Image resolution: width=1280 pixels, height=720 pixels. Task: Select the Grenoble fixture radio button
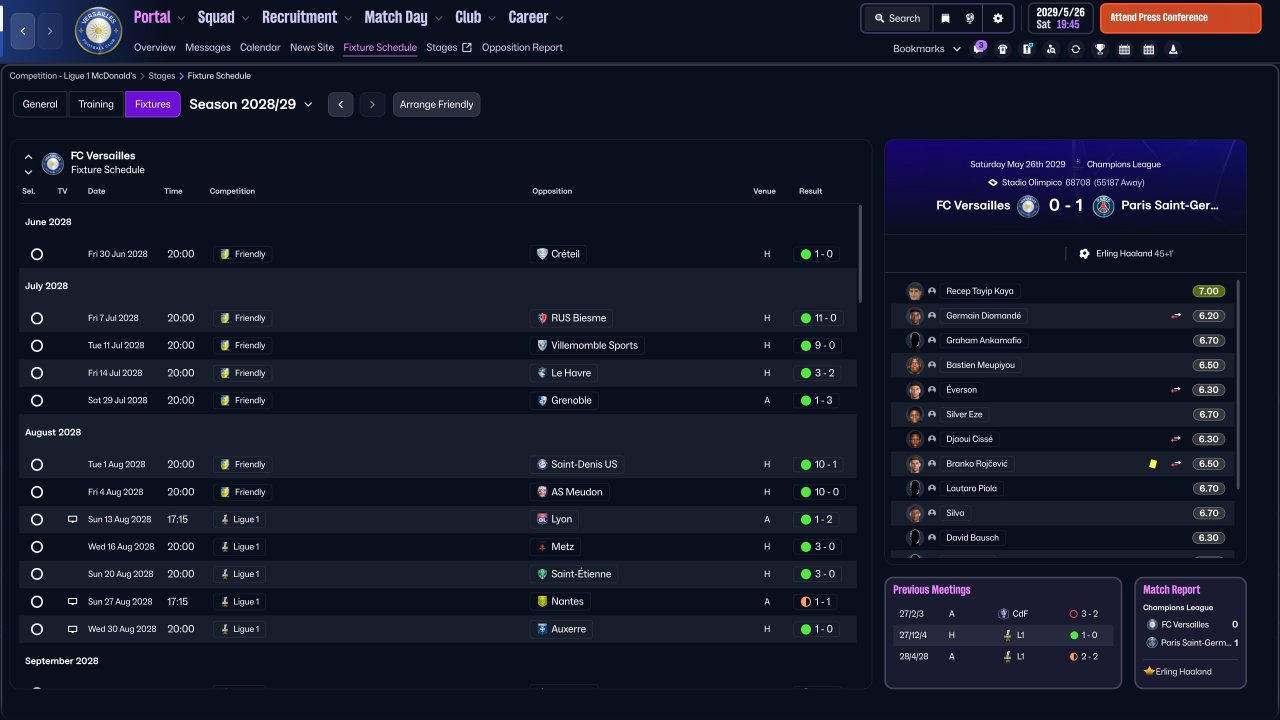[37, 401]
